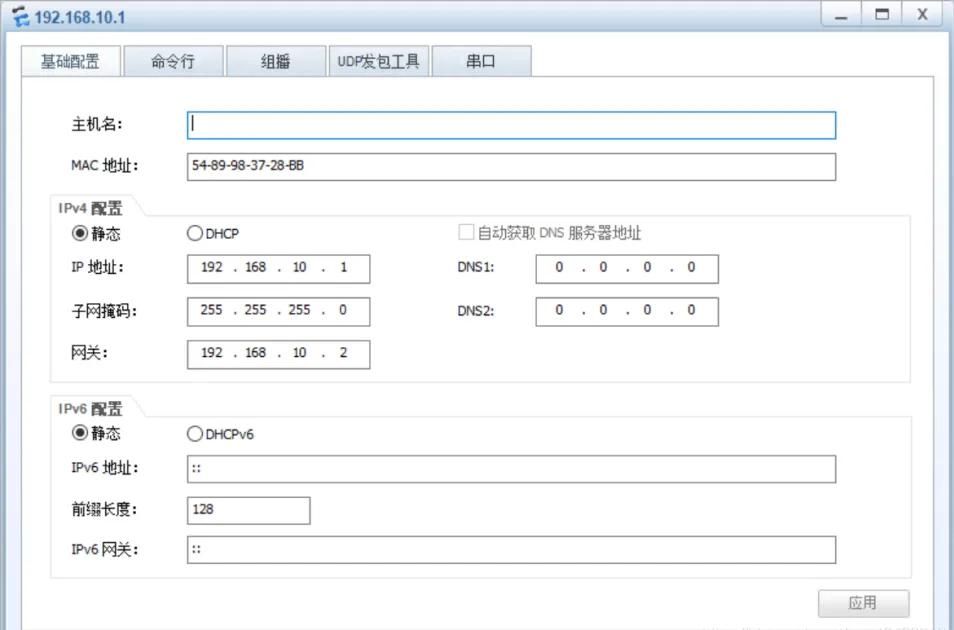Screen dimensions: 954x630
Task: Click the app icon in title bar
Action: pos(19,18)
